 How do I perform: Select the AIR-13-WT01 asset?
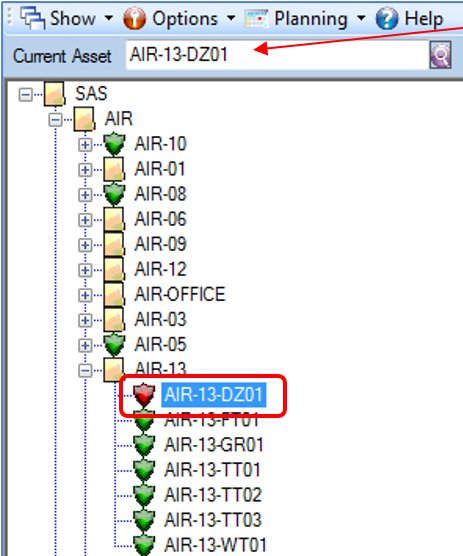(x=215, y=545)
